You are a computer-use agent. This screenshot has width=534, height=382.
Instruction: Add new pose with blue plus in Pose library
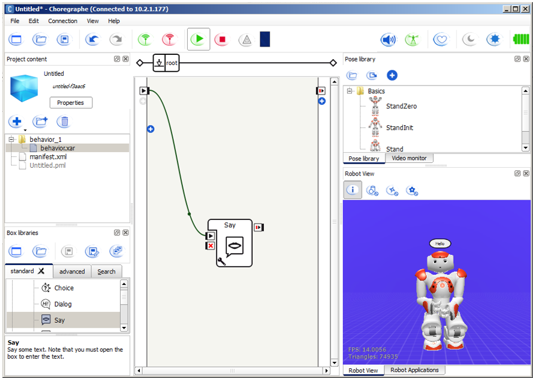[x=392, y=75]
